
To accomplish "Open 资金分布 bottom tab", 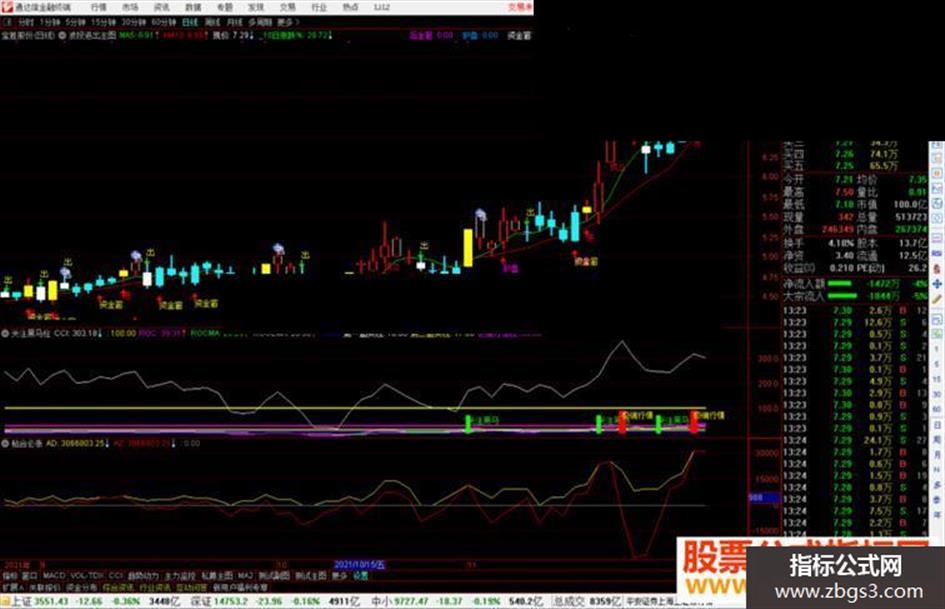I will 81,587.
